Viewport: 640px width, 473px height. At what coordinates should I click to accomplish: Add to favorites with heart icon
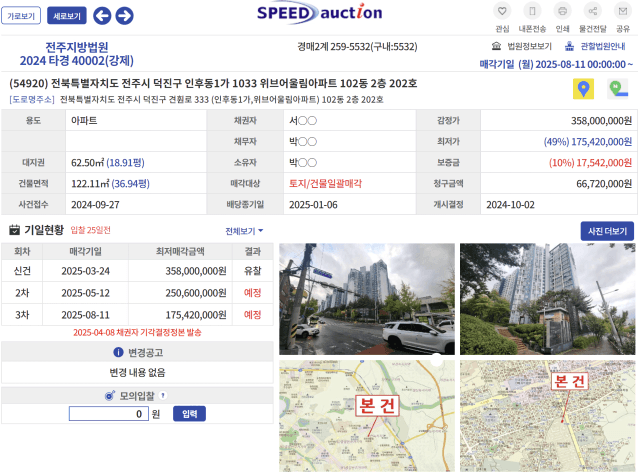tap(502, 11)
